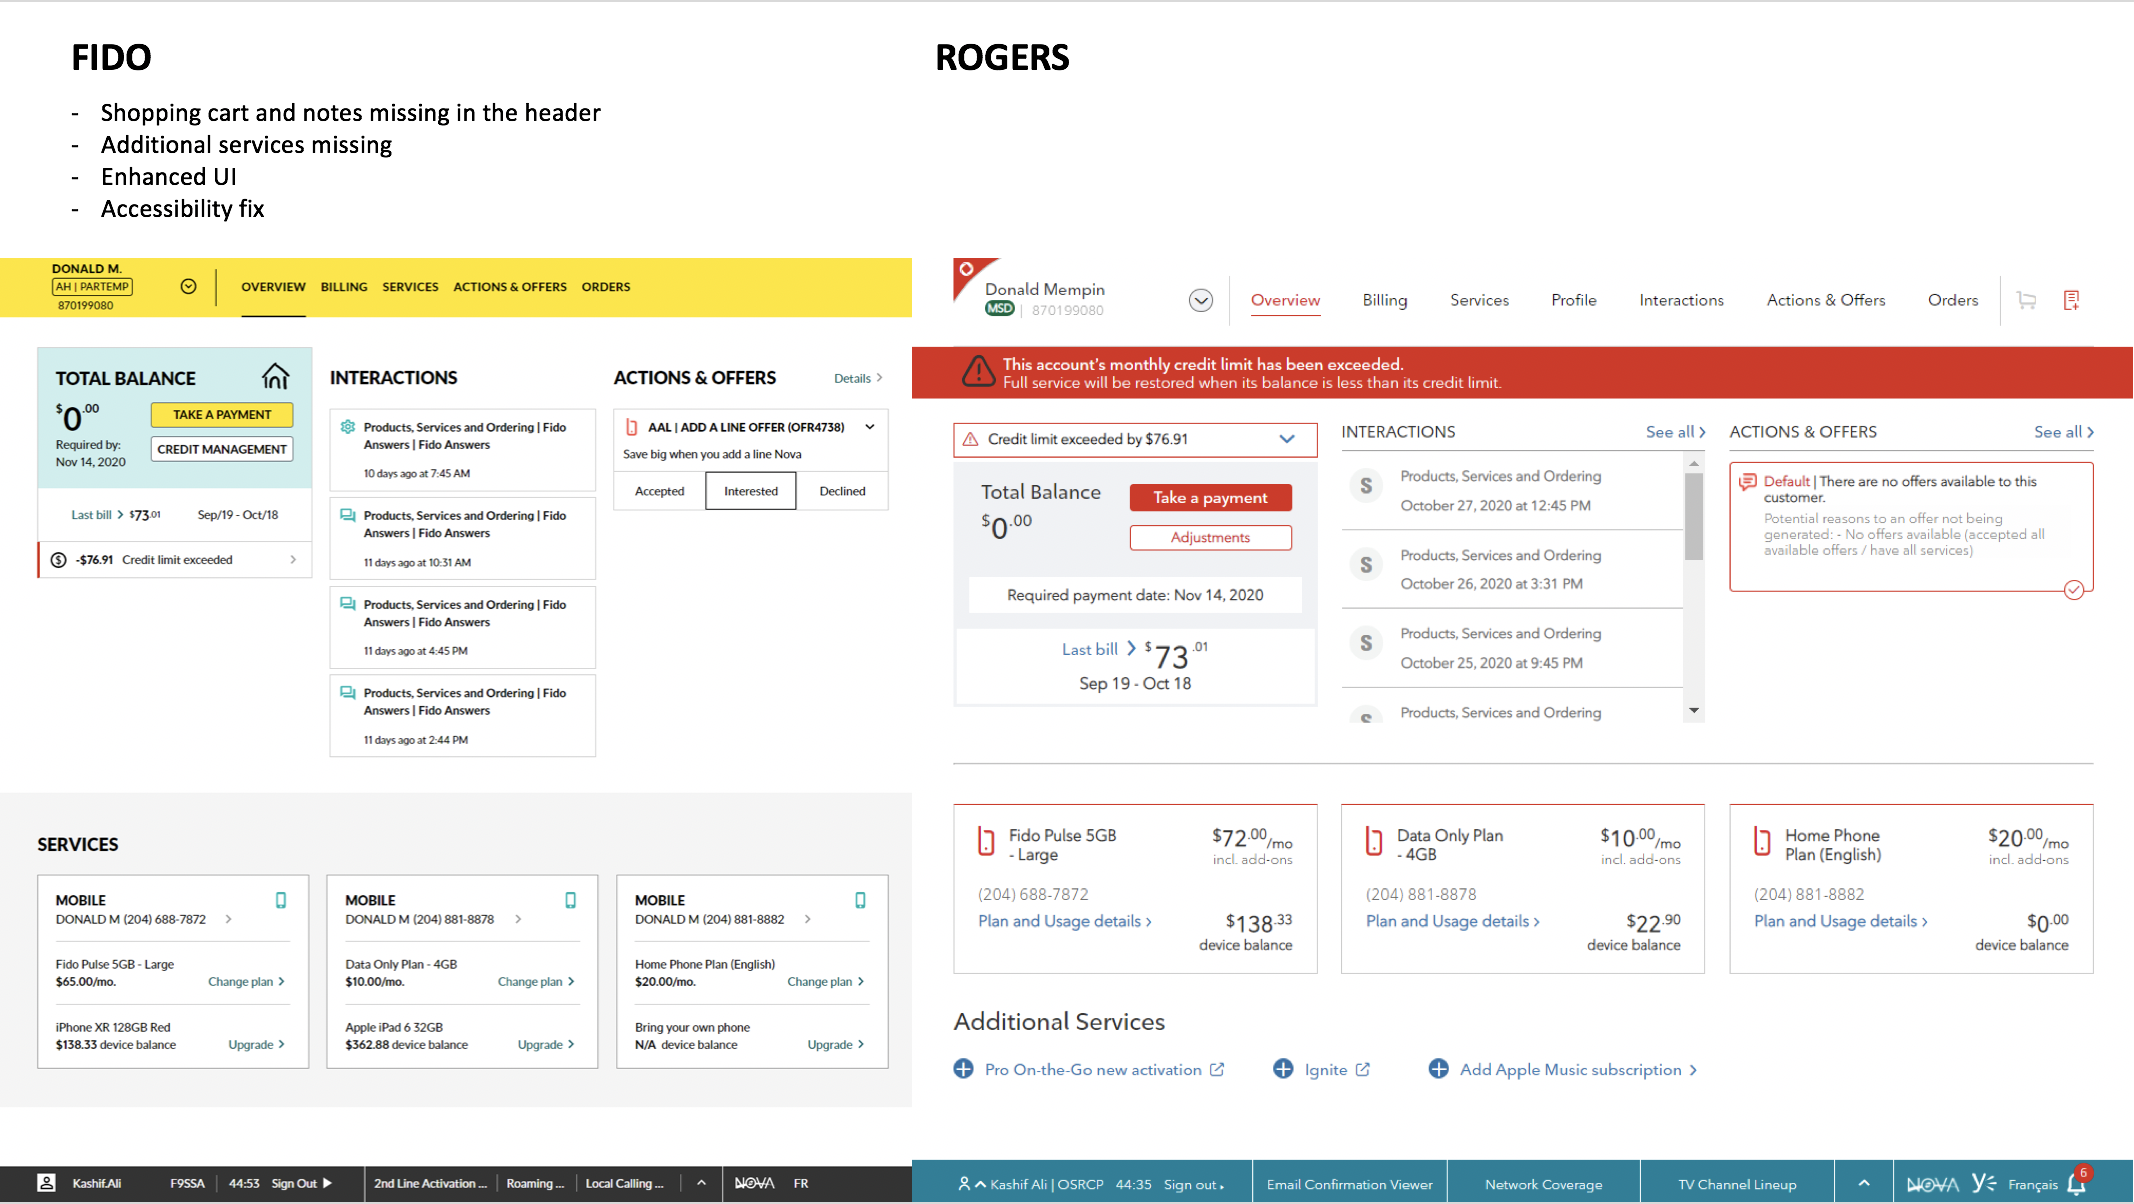Screen dimensions: 2134x1204
Task: Select Interested for the AAL offer
Action: click(x=751, y=491)
